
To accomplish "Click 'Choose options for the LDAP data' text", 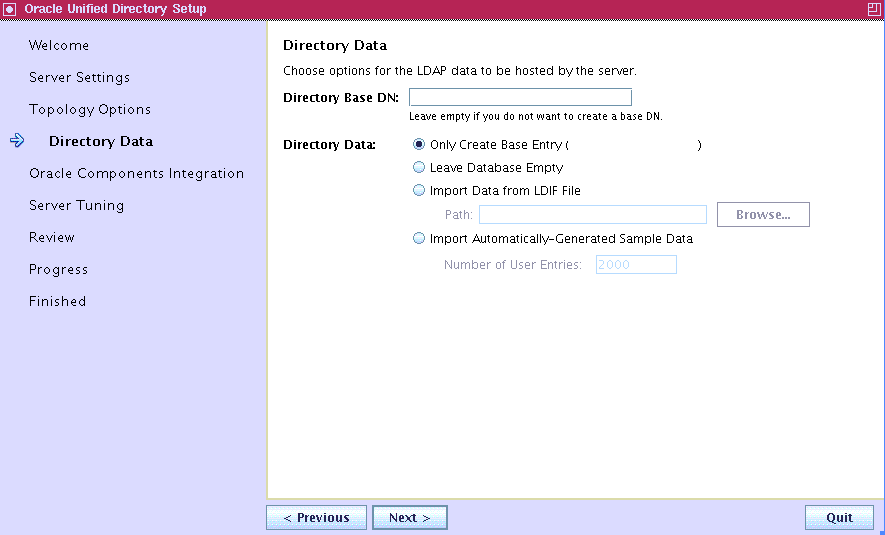I will [x=459, y=71].
